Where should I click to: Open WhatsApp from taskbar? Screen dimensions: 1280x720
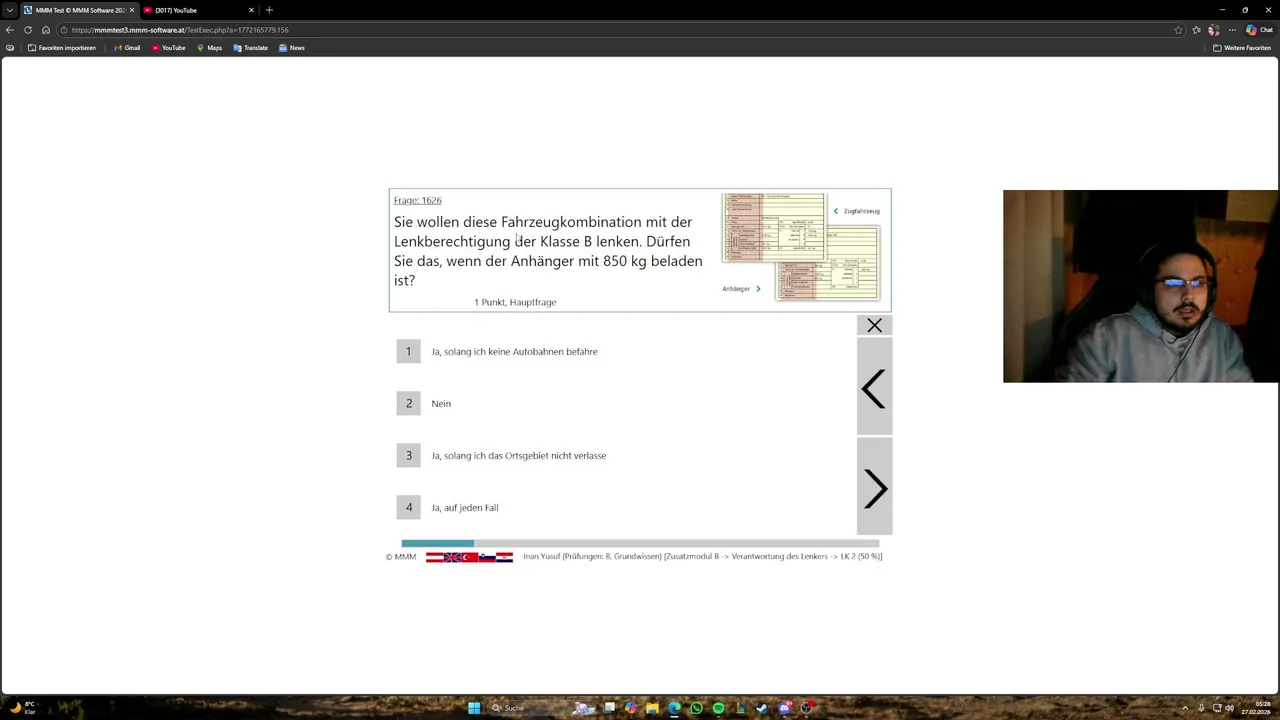(x=696, y=708)
